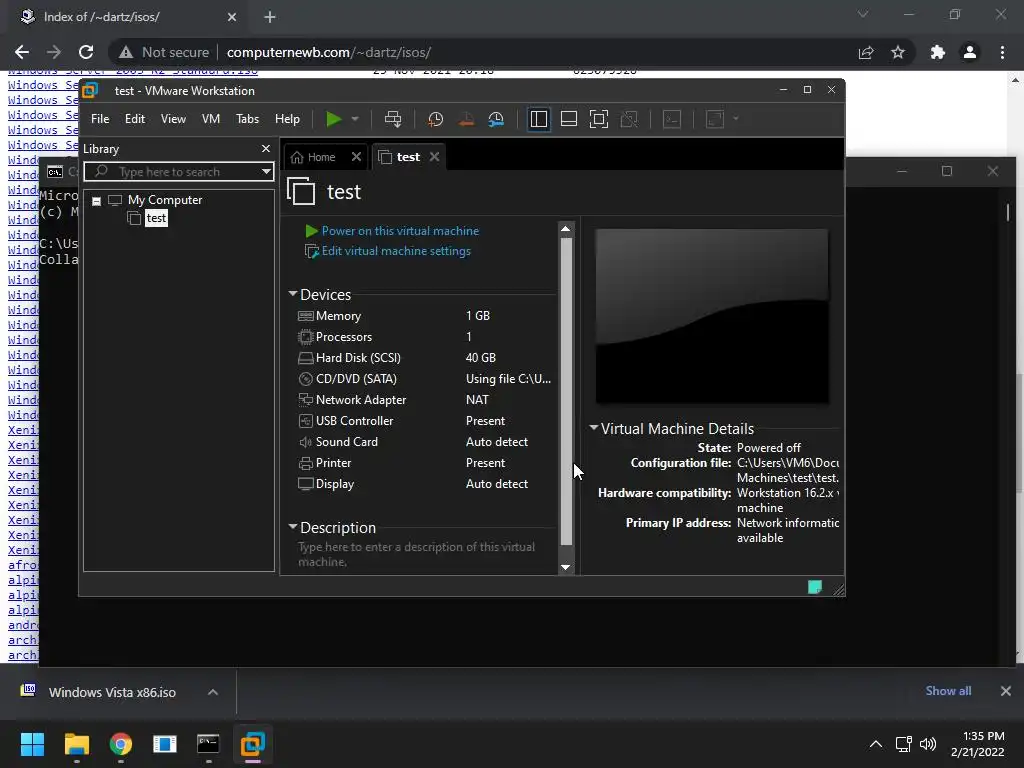This screenshot has height=768, width=1024.
Task: Collapse the Virtual Machine Details section
Action: tap(594, 428)
